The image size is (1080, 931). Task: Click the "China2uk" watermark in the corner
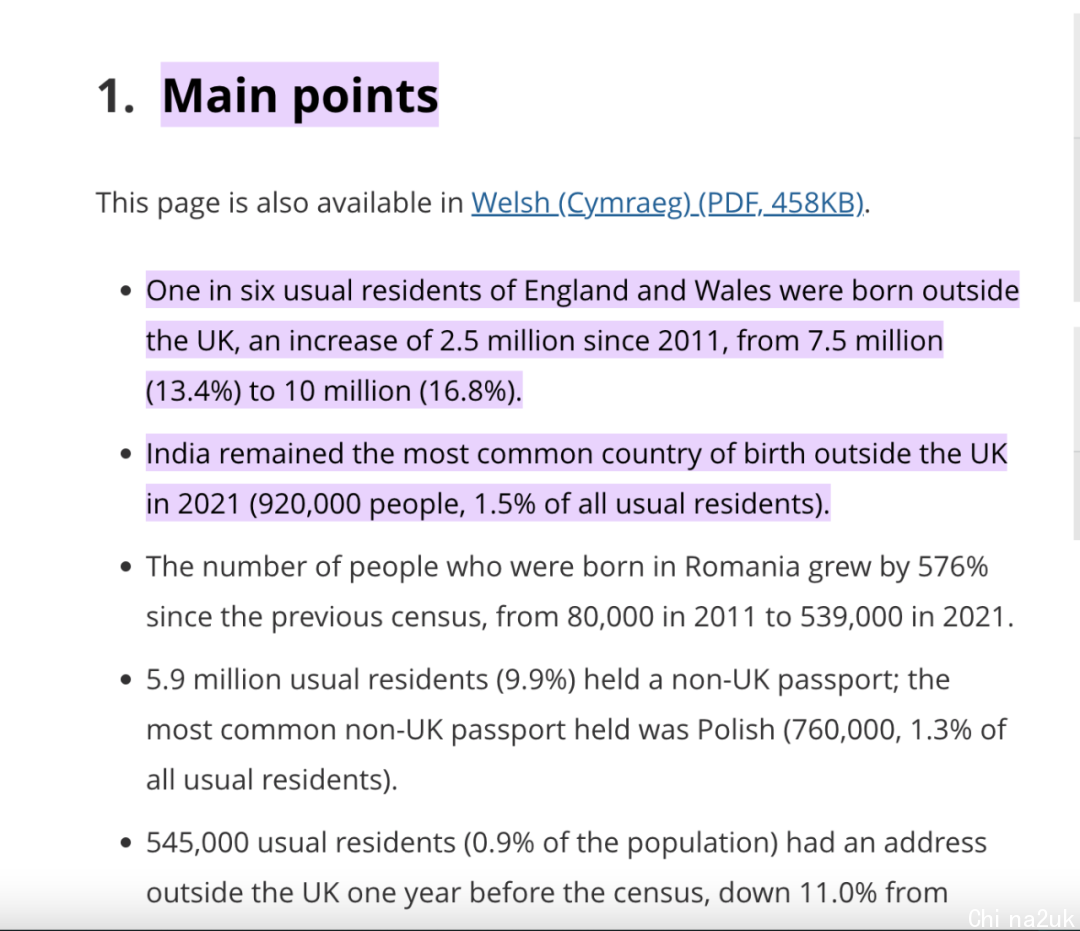[x=1020, y=917]
